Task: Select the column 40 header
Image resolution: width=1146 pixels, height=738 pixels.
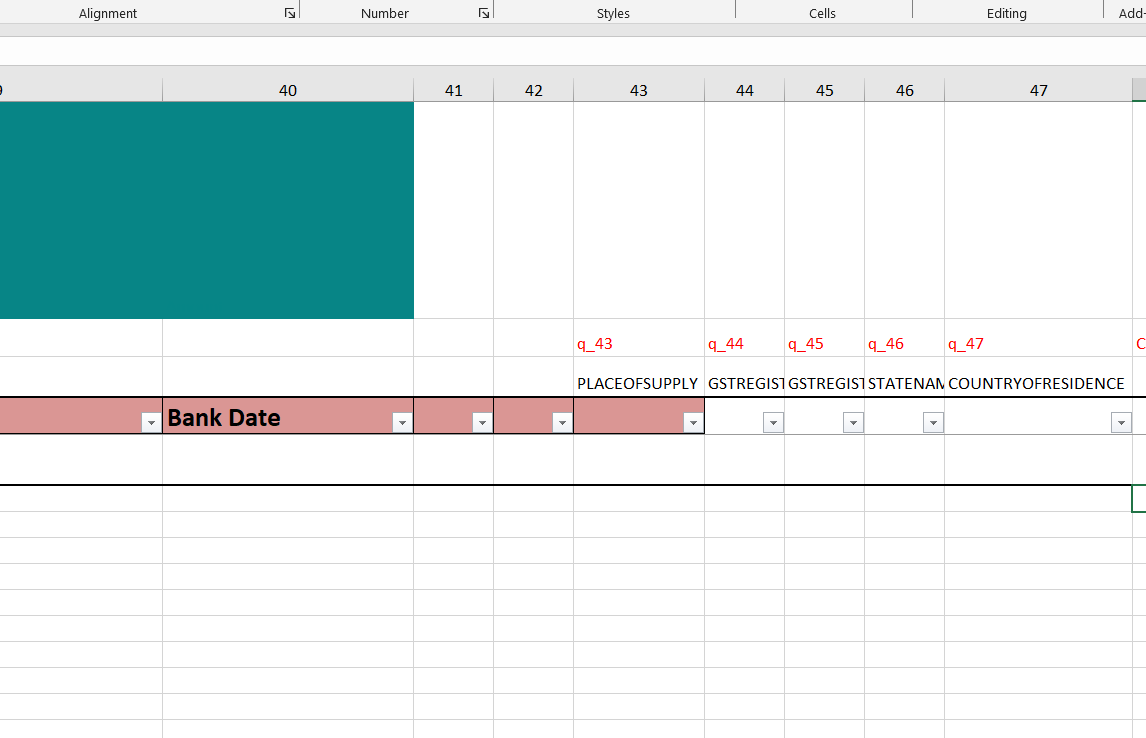Action: pos(288,90)
